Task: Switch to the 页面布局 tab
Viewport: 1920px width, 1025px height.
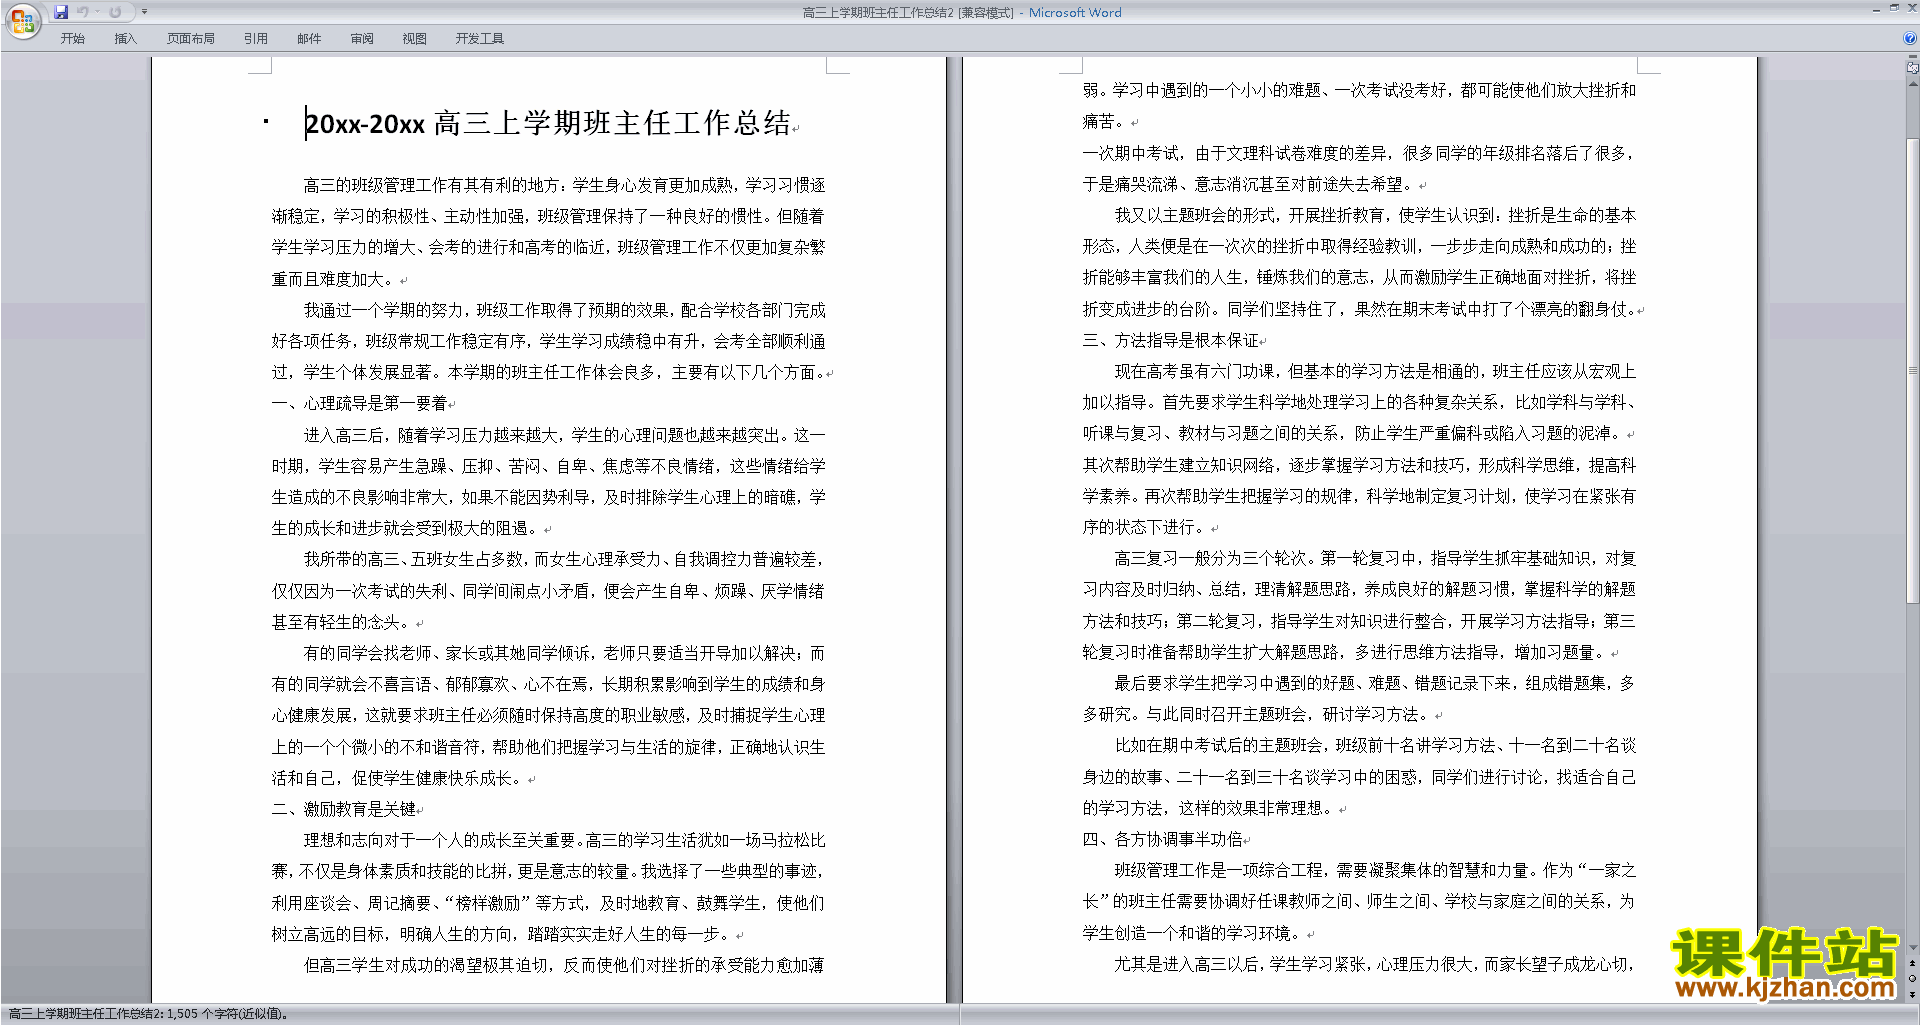Action: pos(191,39)
